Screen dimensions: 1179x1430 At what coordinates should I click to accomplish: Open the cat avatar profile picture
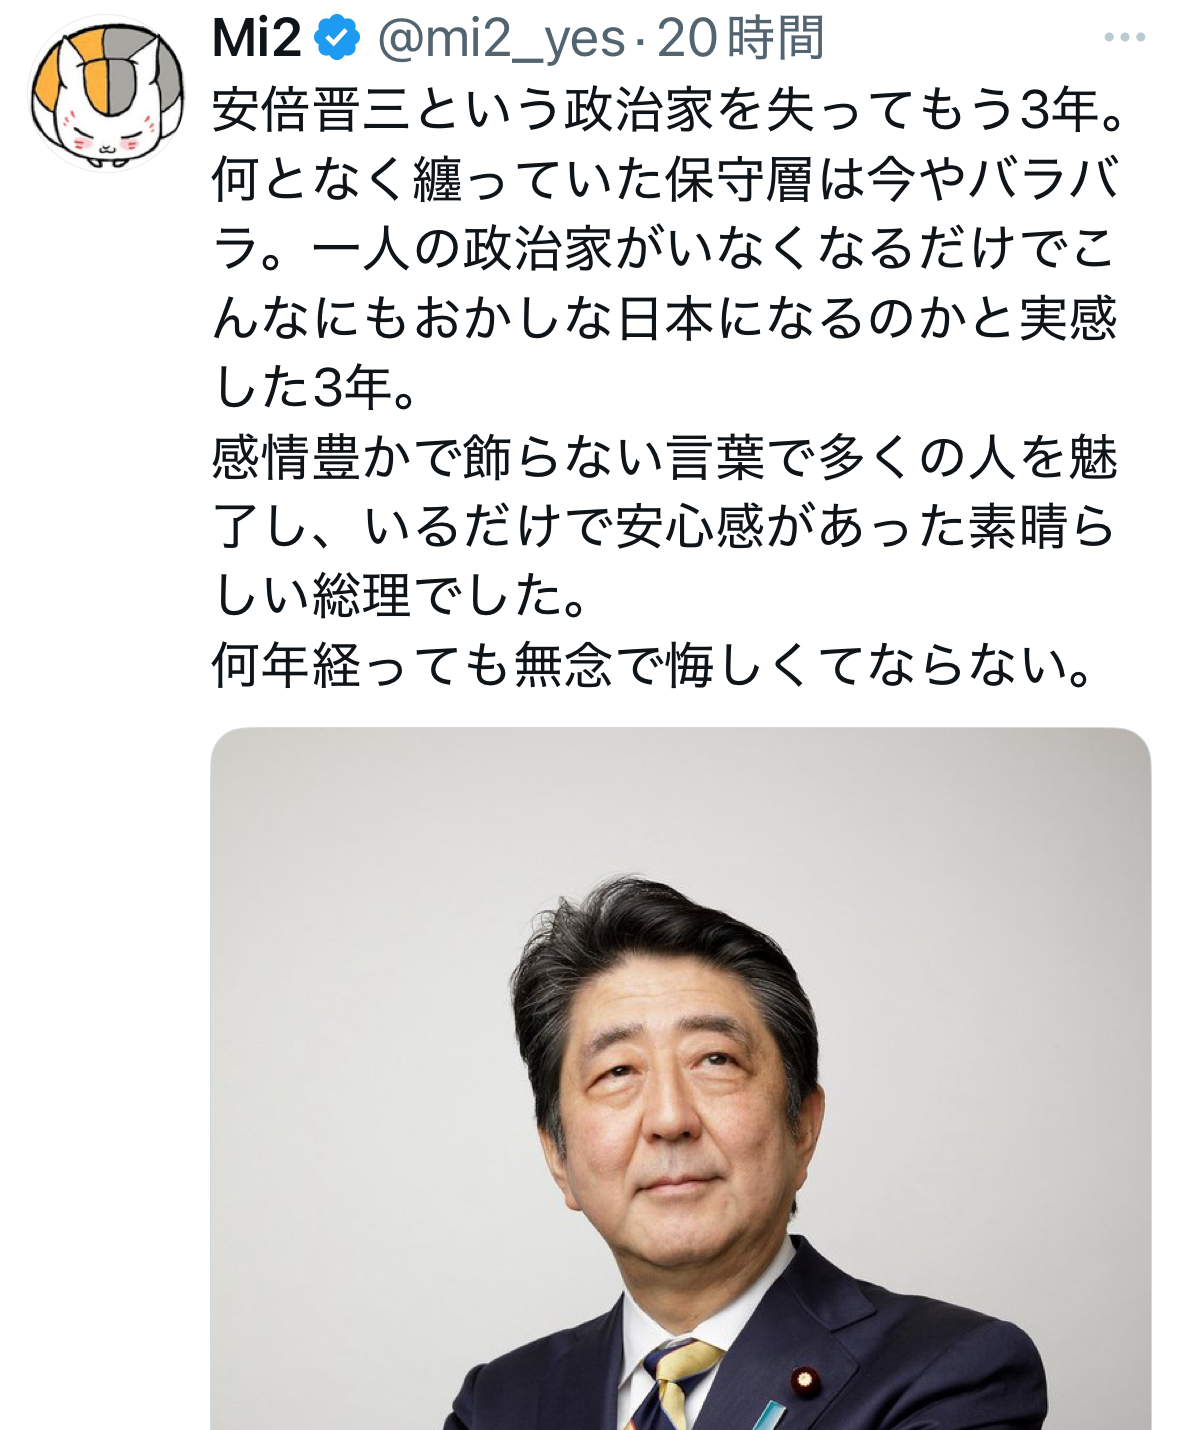108,93
